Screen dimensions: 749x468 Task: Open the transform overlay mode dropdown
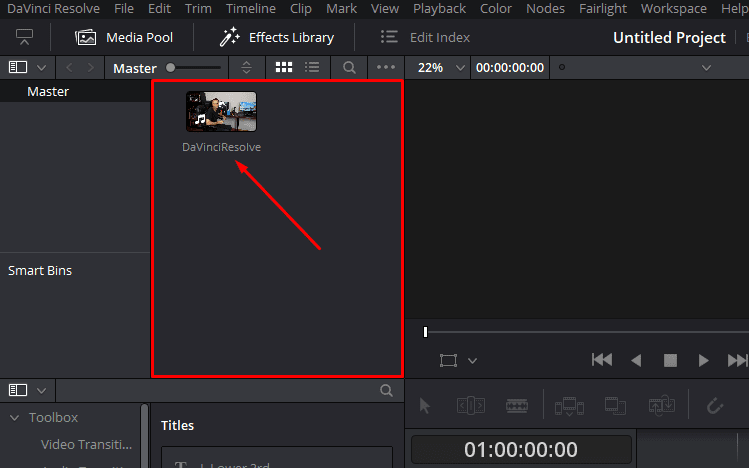click(x=472, y=361)
